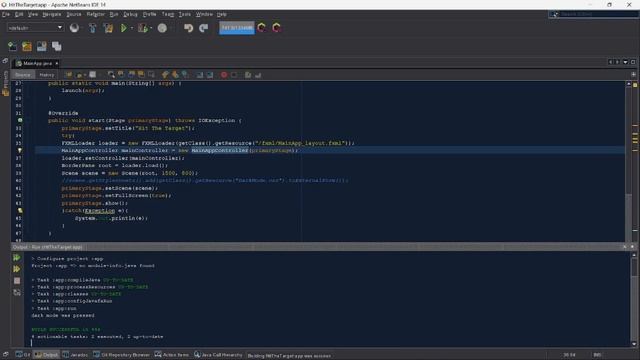Click the Debug Project icon
This screenshot has height=360, width=640.
143,28
